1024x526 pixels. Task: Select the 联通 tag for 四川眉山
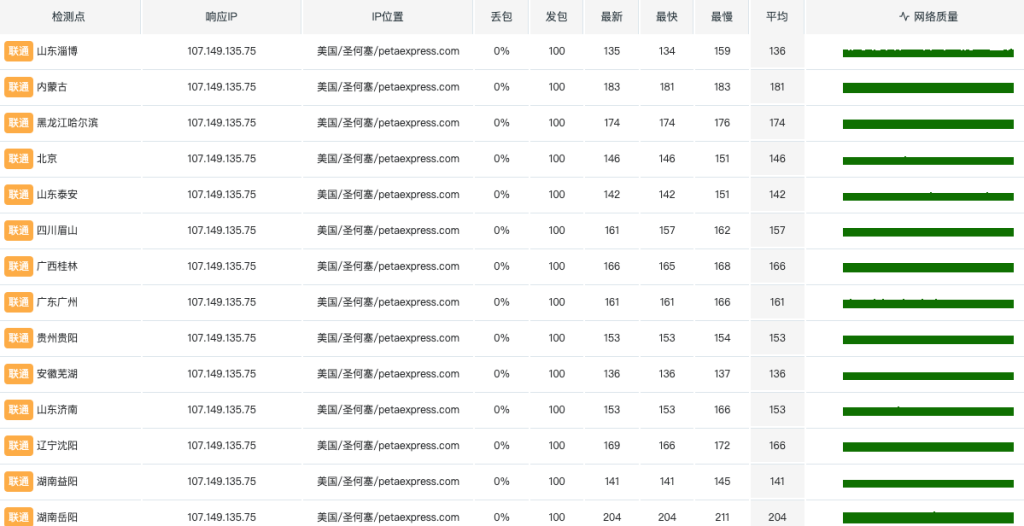19,231
